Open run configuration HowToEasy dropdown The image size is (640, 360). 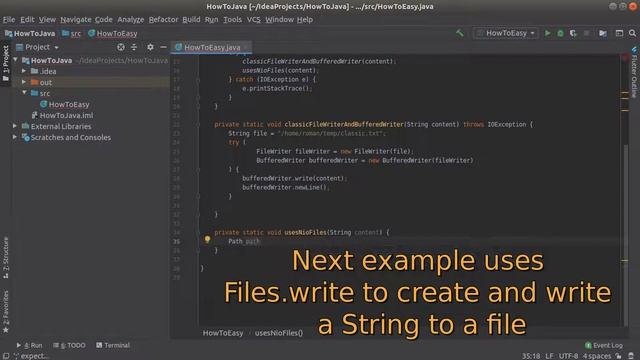(x=506, y=33)
